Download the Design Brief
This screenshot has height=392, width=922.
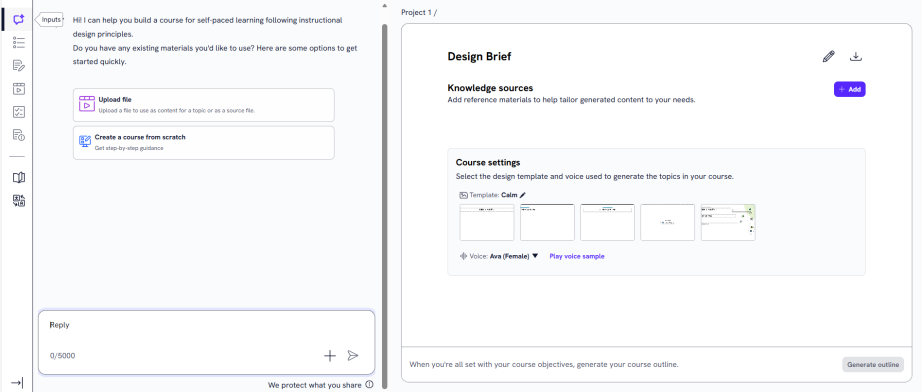(856, 56)
